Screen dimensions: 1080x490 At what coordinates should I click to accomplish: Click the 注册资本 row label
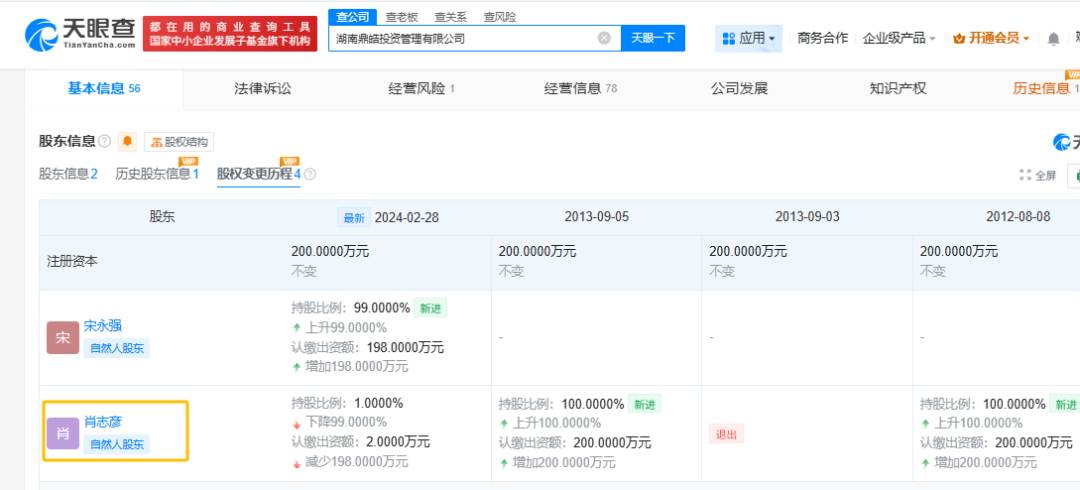(x=72, y=262)
